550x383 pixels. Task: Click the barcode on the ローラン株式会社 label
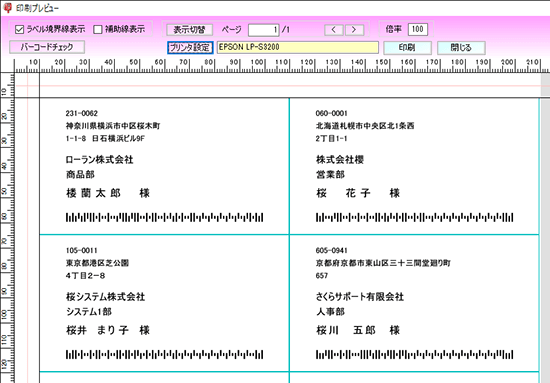coord(165,217)
